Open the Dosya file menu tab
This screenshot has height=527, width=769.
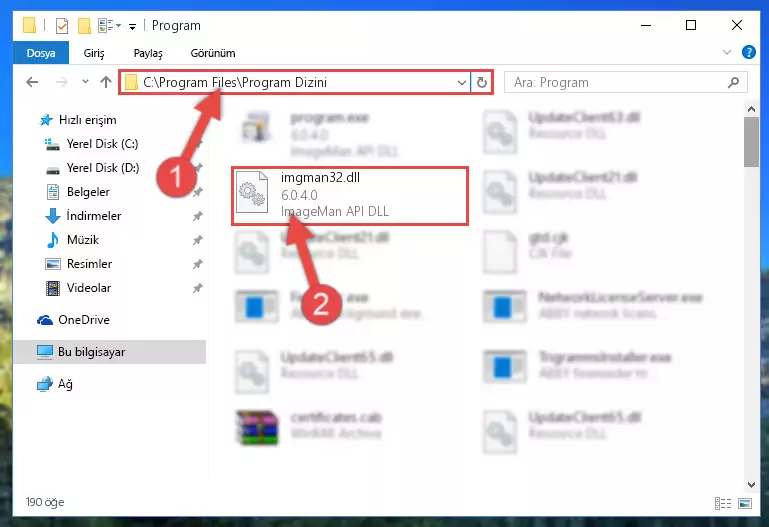click(41, 53)
